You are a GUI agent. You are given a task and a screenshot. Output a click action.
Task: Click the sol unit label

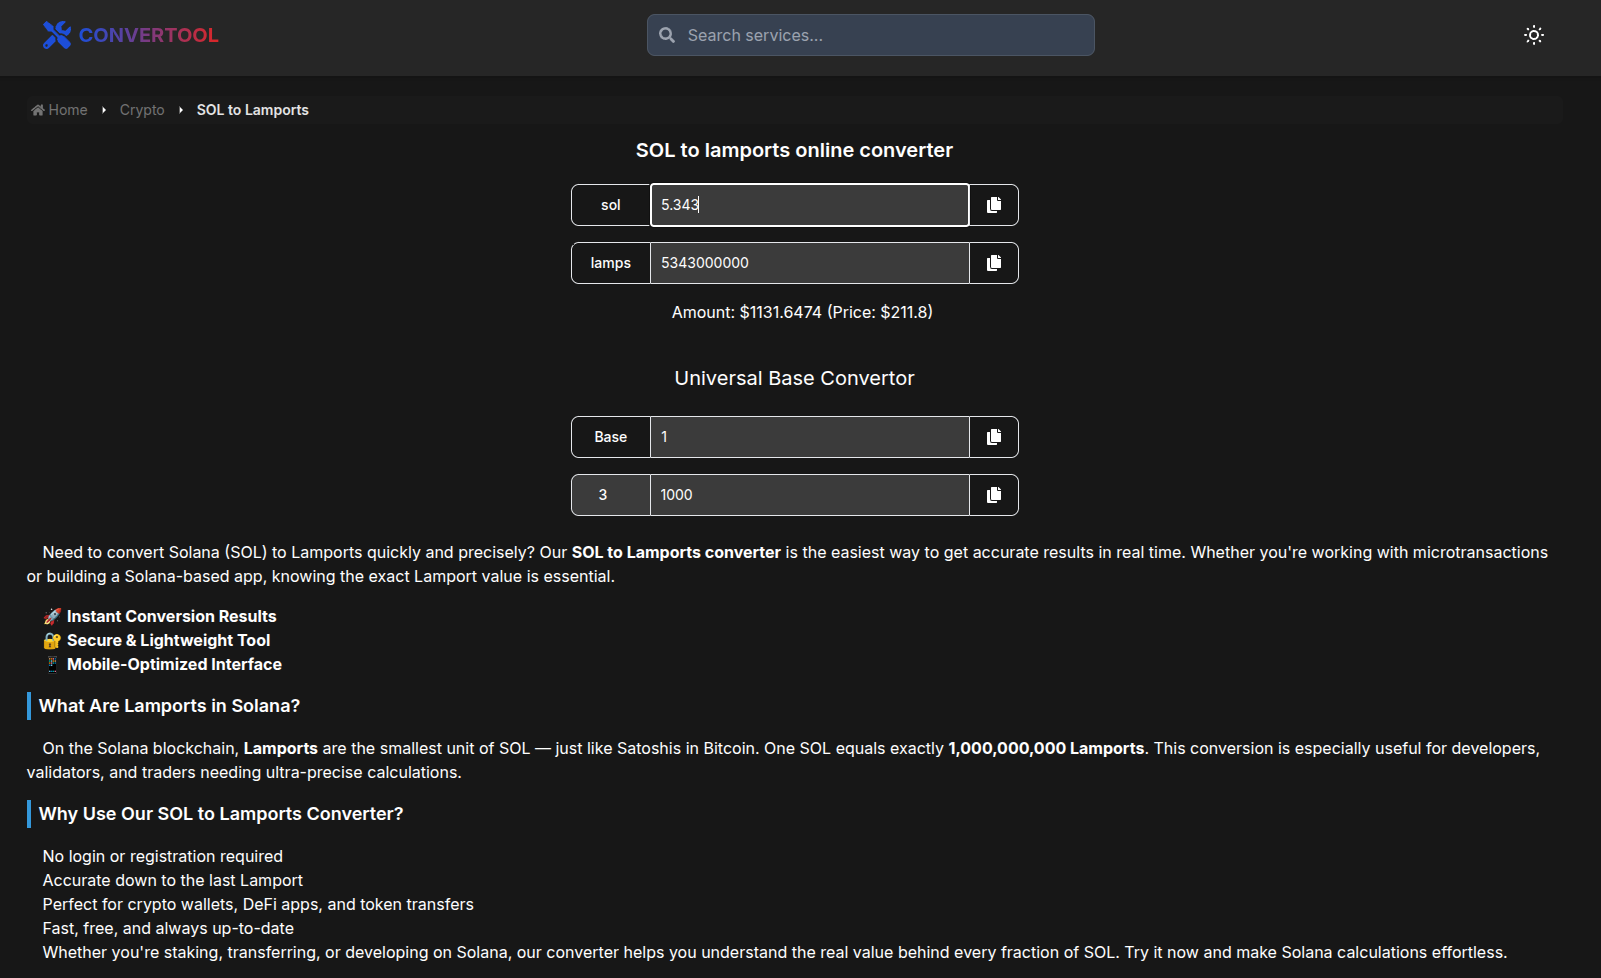[610, 204]
